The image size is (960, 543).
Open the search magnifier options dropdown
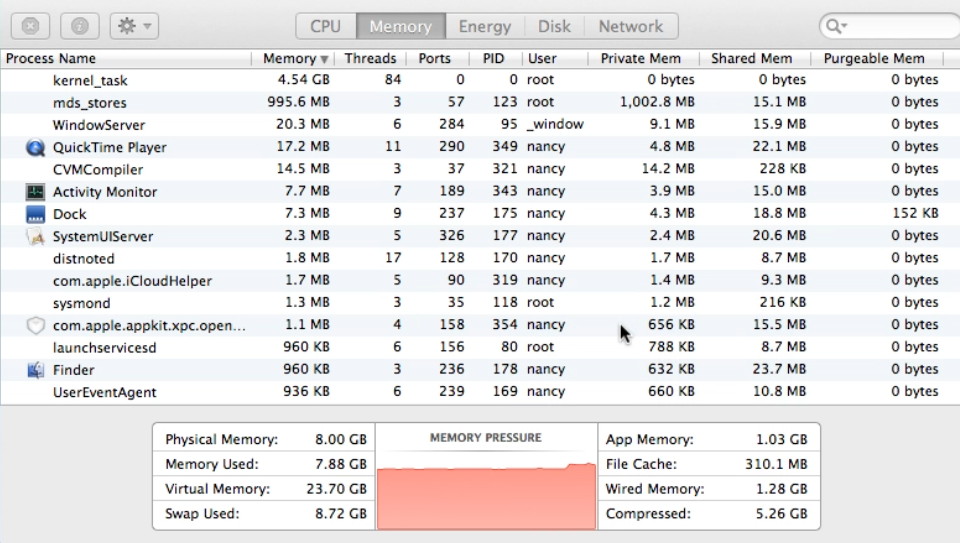pos(836,26)
